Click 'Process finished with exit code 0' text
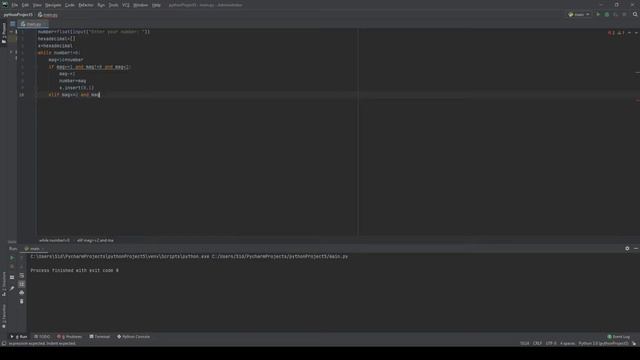The image size is (640, 360). (75, 270)
